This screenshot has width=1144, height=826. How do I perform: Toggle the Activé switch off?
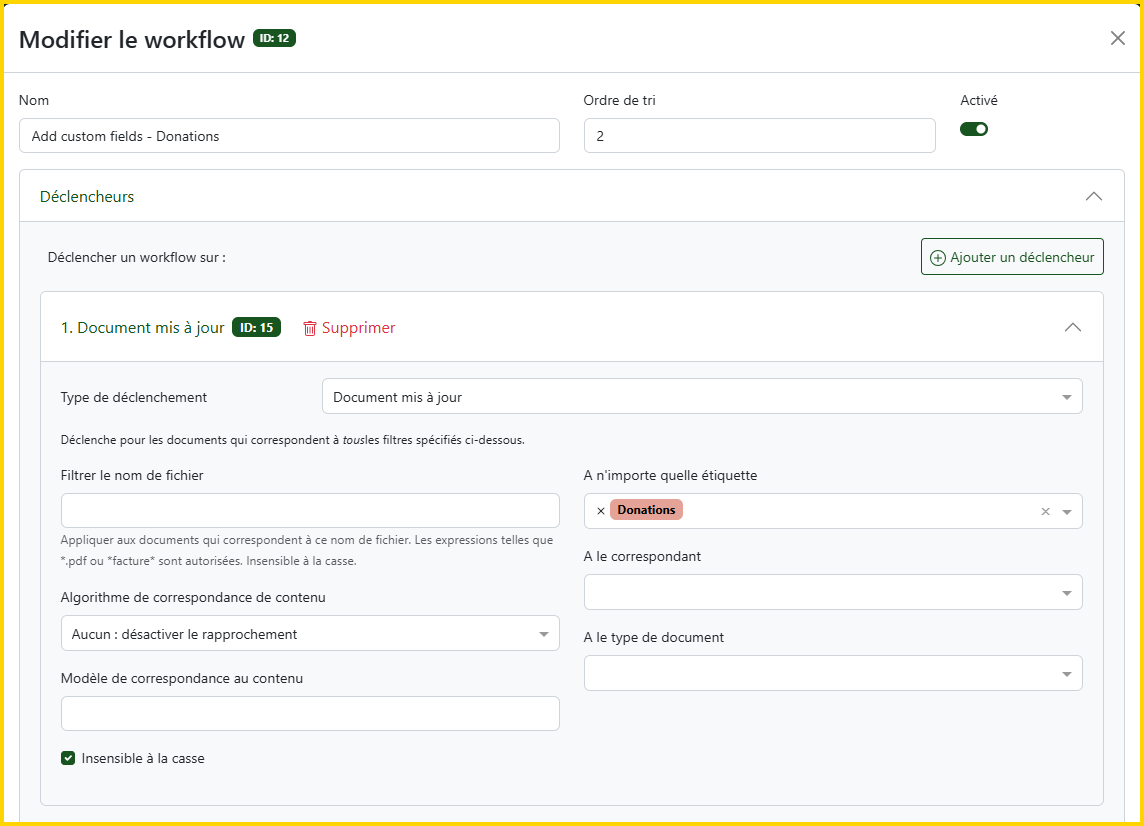[973, 129]
